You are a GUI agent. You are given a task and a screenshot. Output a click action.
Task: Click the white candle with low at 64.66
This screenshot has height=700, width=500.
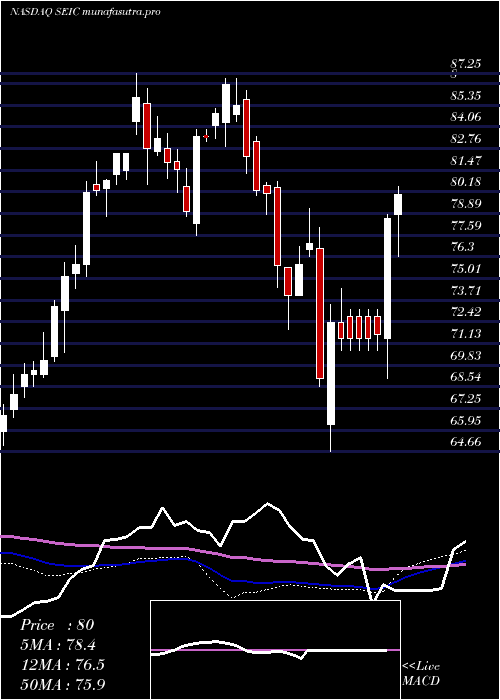[331, 373]
